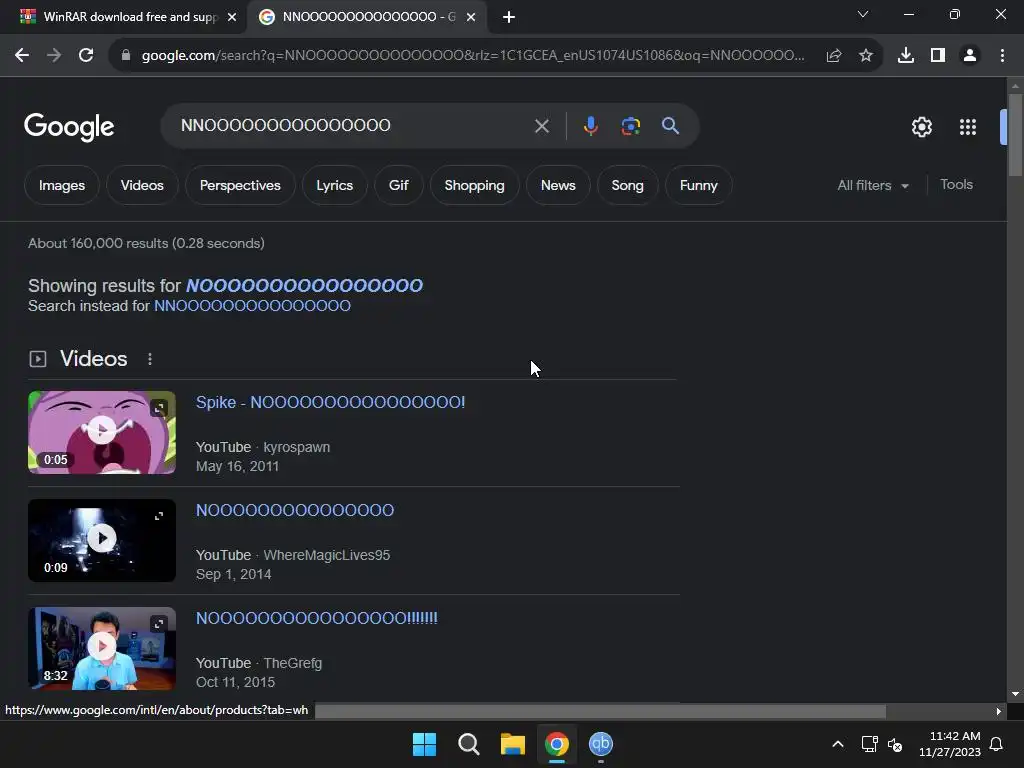
Task: Open Windows taskbar search
Action: pyautogui.click(x=468, y=744)
